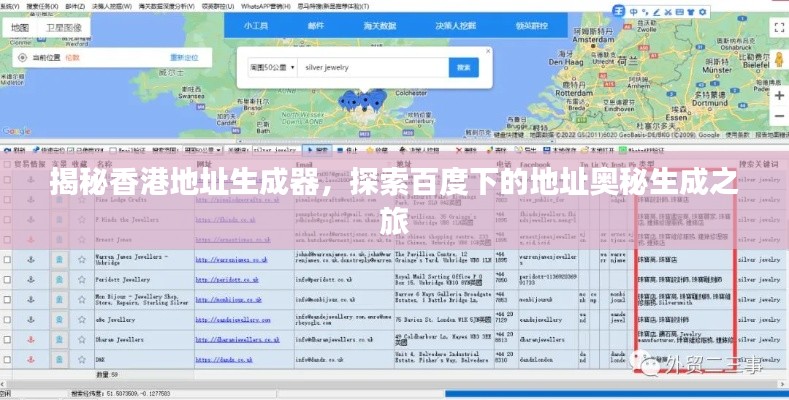Open the building icon in Dharam Jewellers row
Screen dimensions: 789x400
[x=59, y=340]
